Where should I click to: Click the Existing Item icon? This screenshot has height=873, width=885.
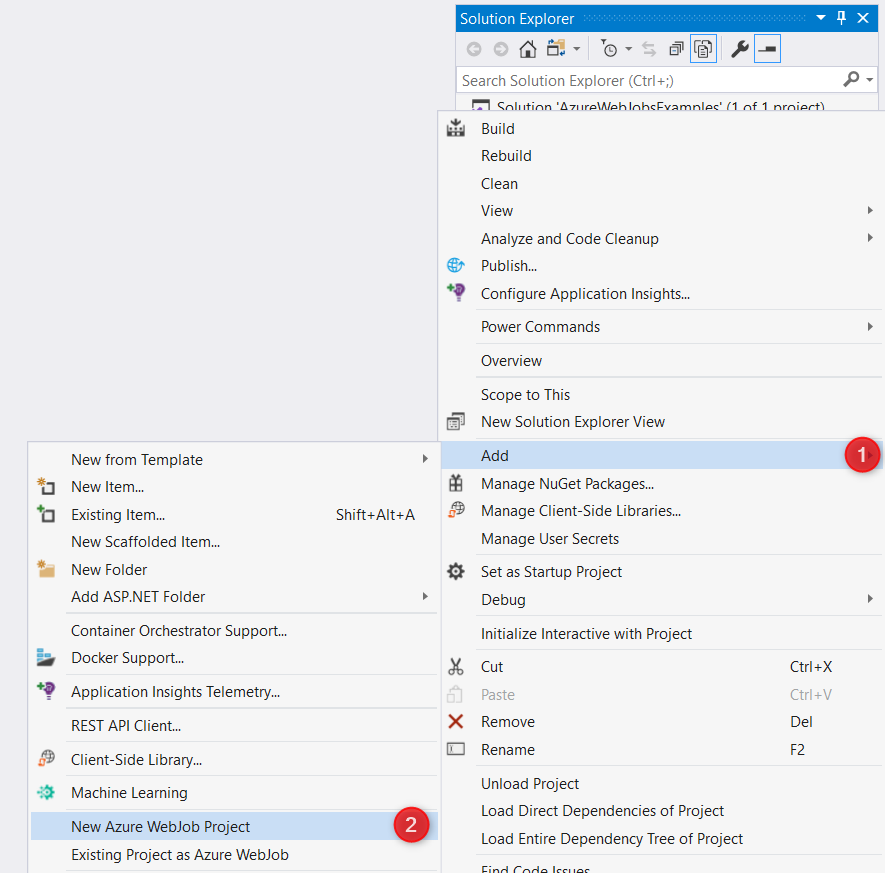tap(46, 514)
